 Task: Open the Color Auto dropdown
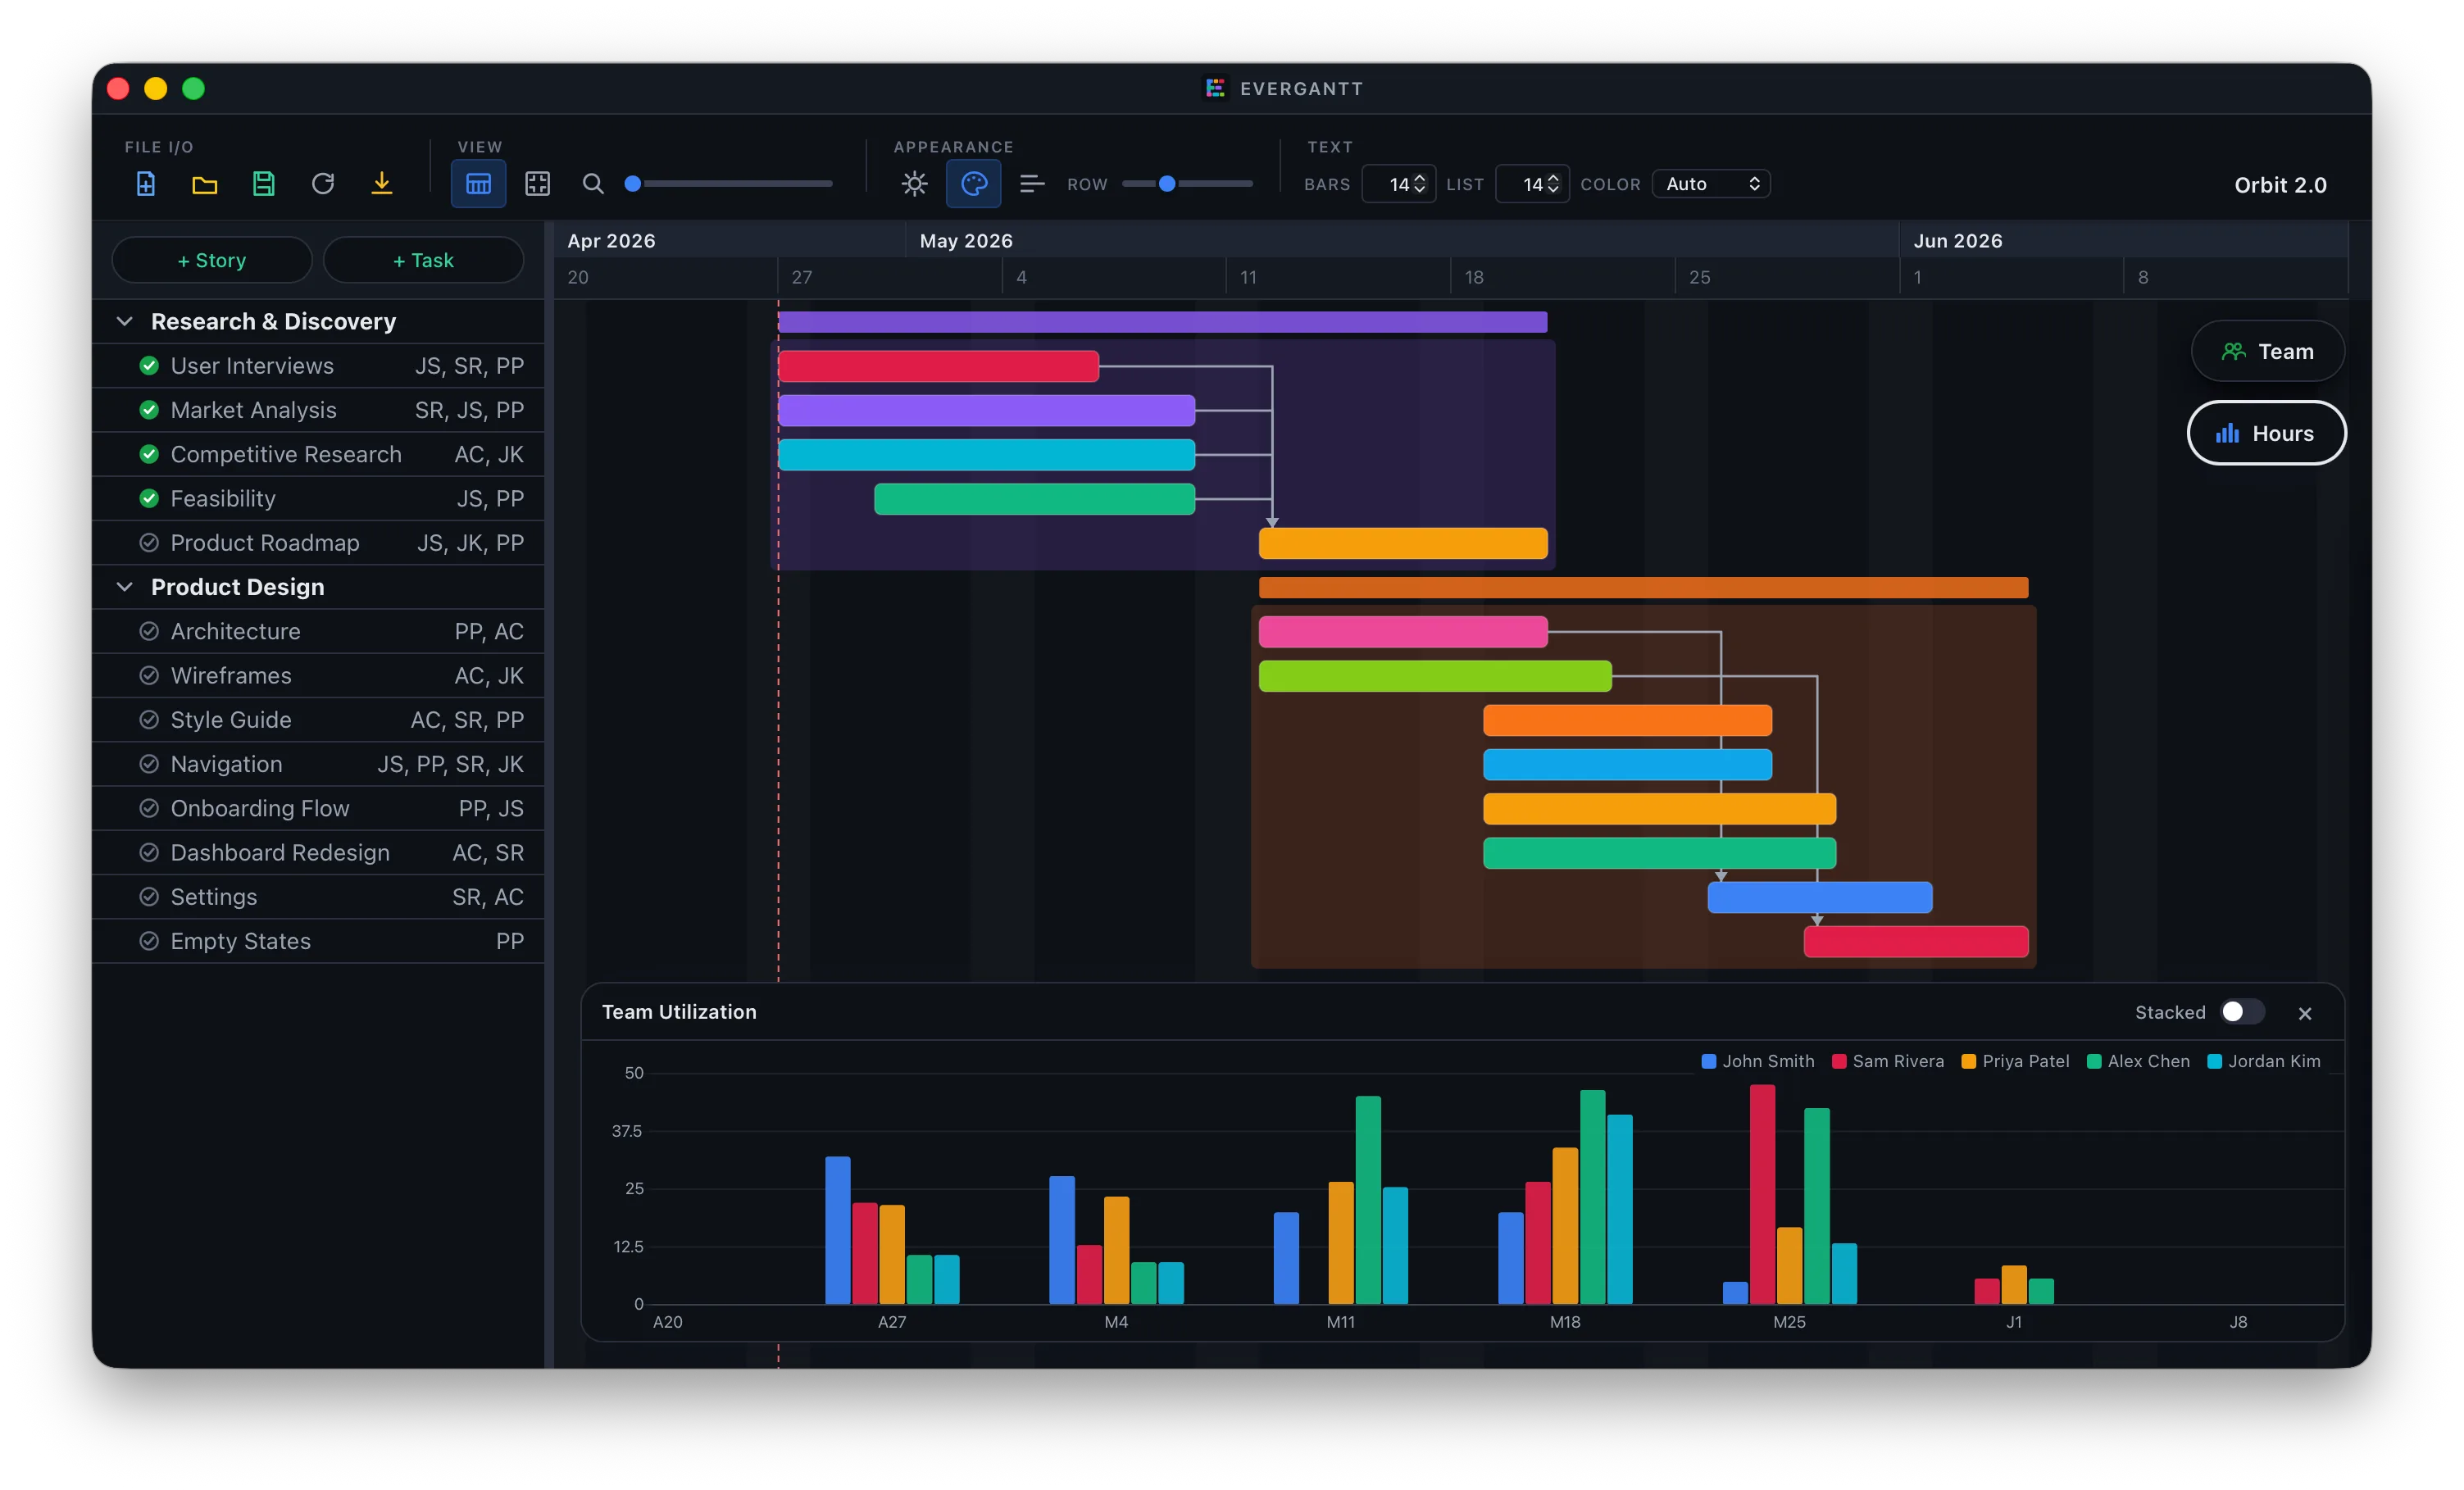click(1711, 184)
